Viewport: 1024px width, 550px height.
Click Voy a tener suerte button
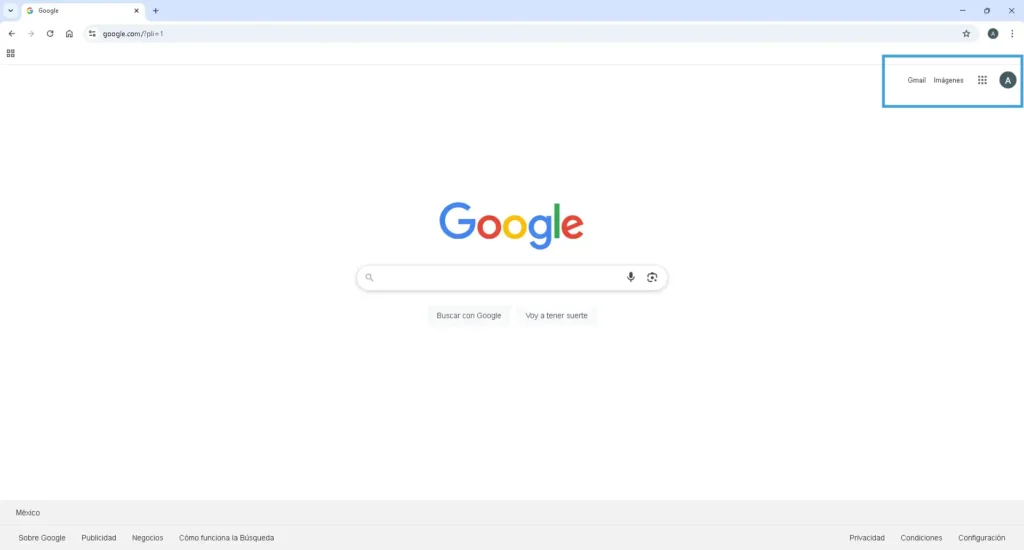556,315
